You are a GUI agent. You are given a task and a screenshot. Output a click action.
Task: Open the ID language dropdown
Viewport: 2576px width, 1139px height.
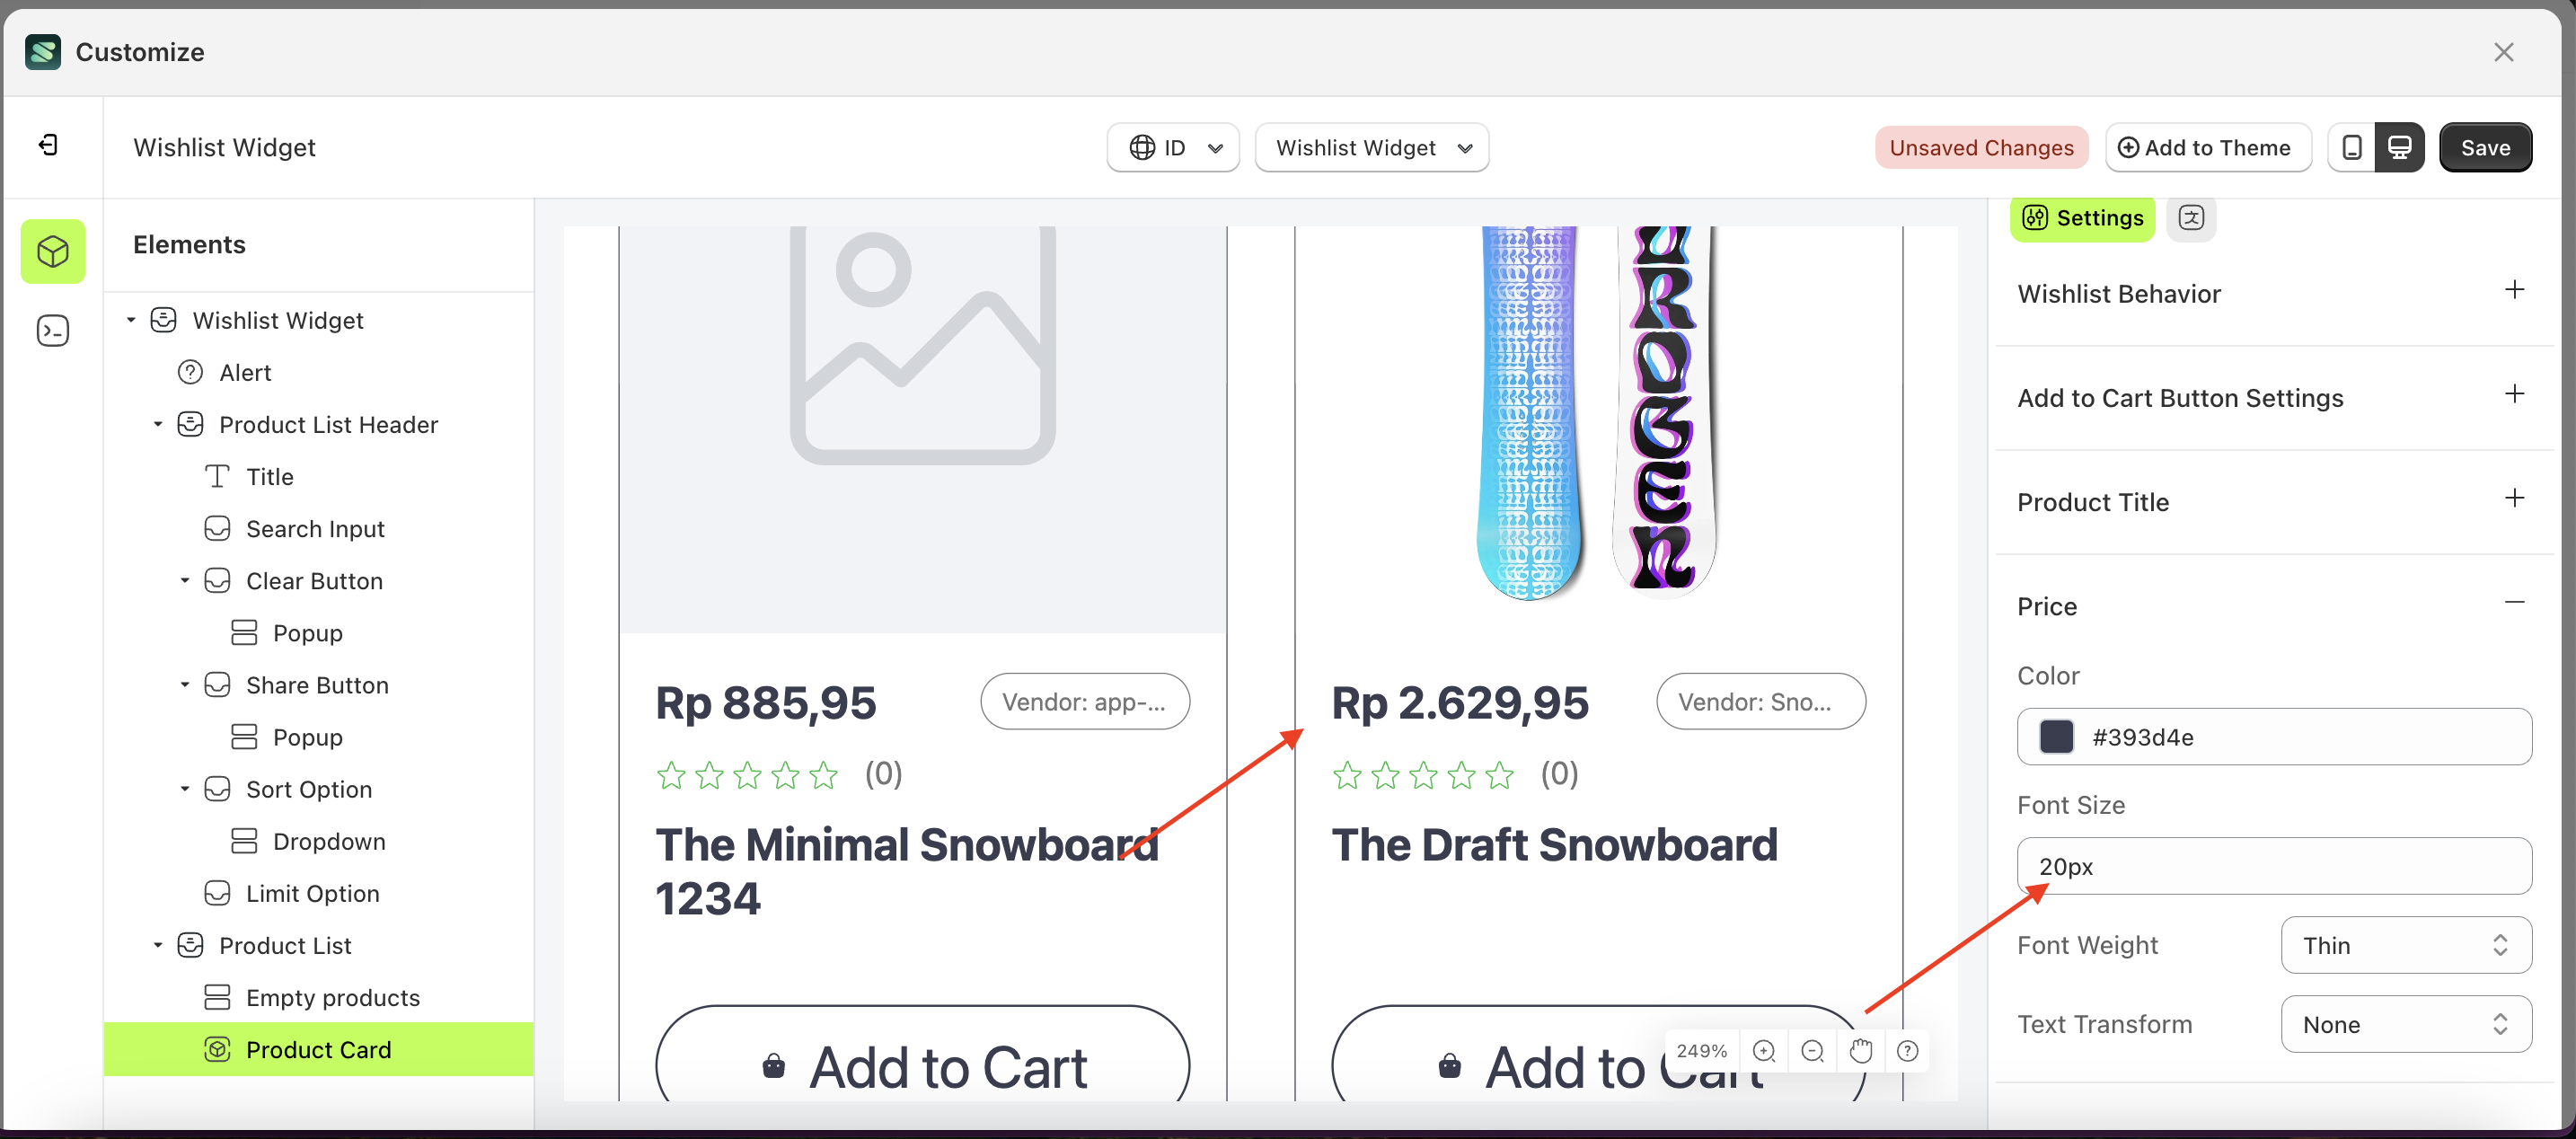(1174, 148)
